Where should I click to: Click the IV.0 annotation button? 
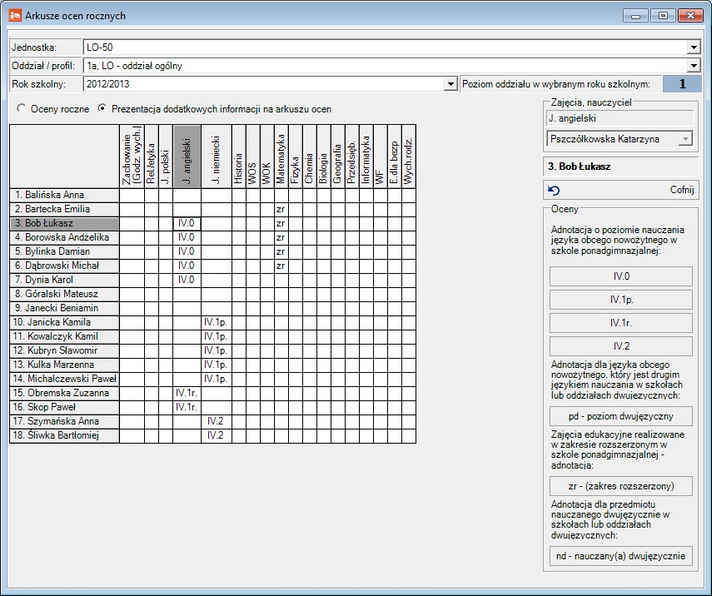pos(621,276)
